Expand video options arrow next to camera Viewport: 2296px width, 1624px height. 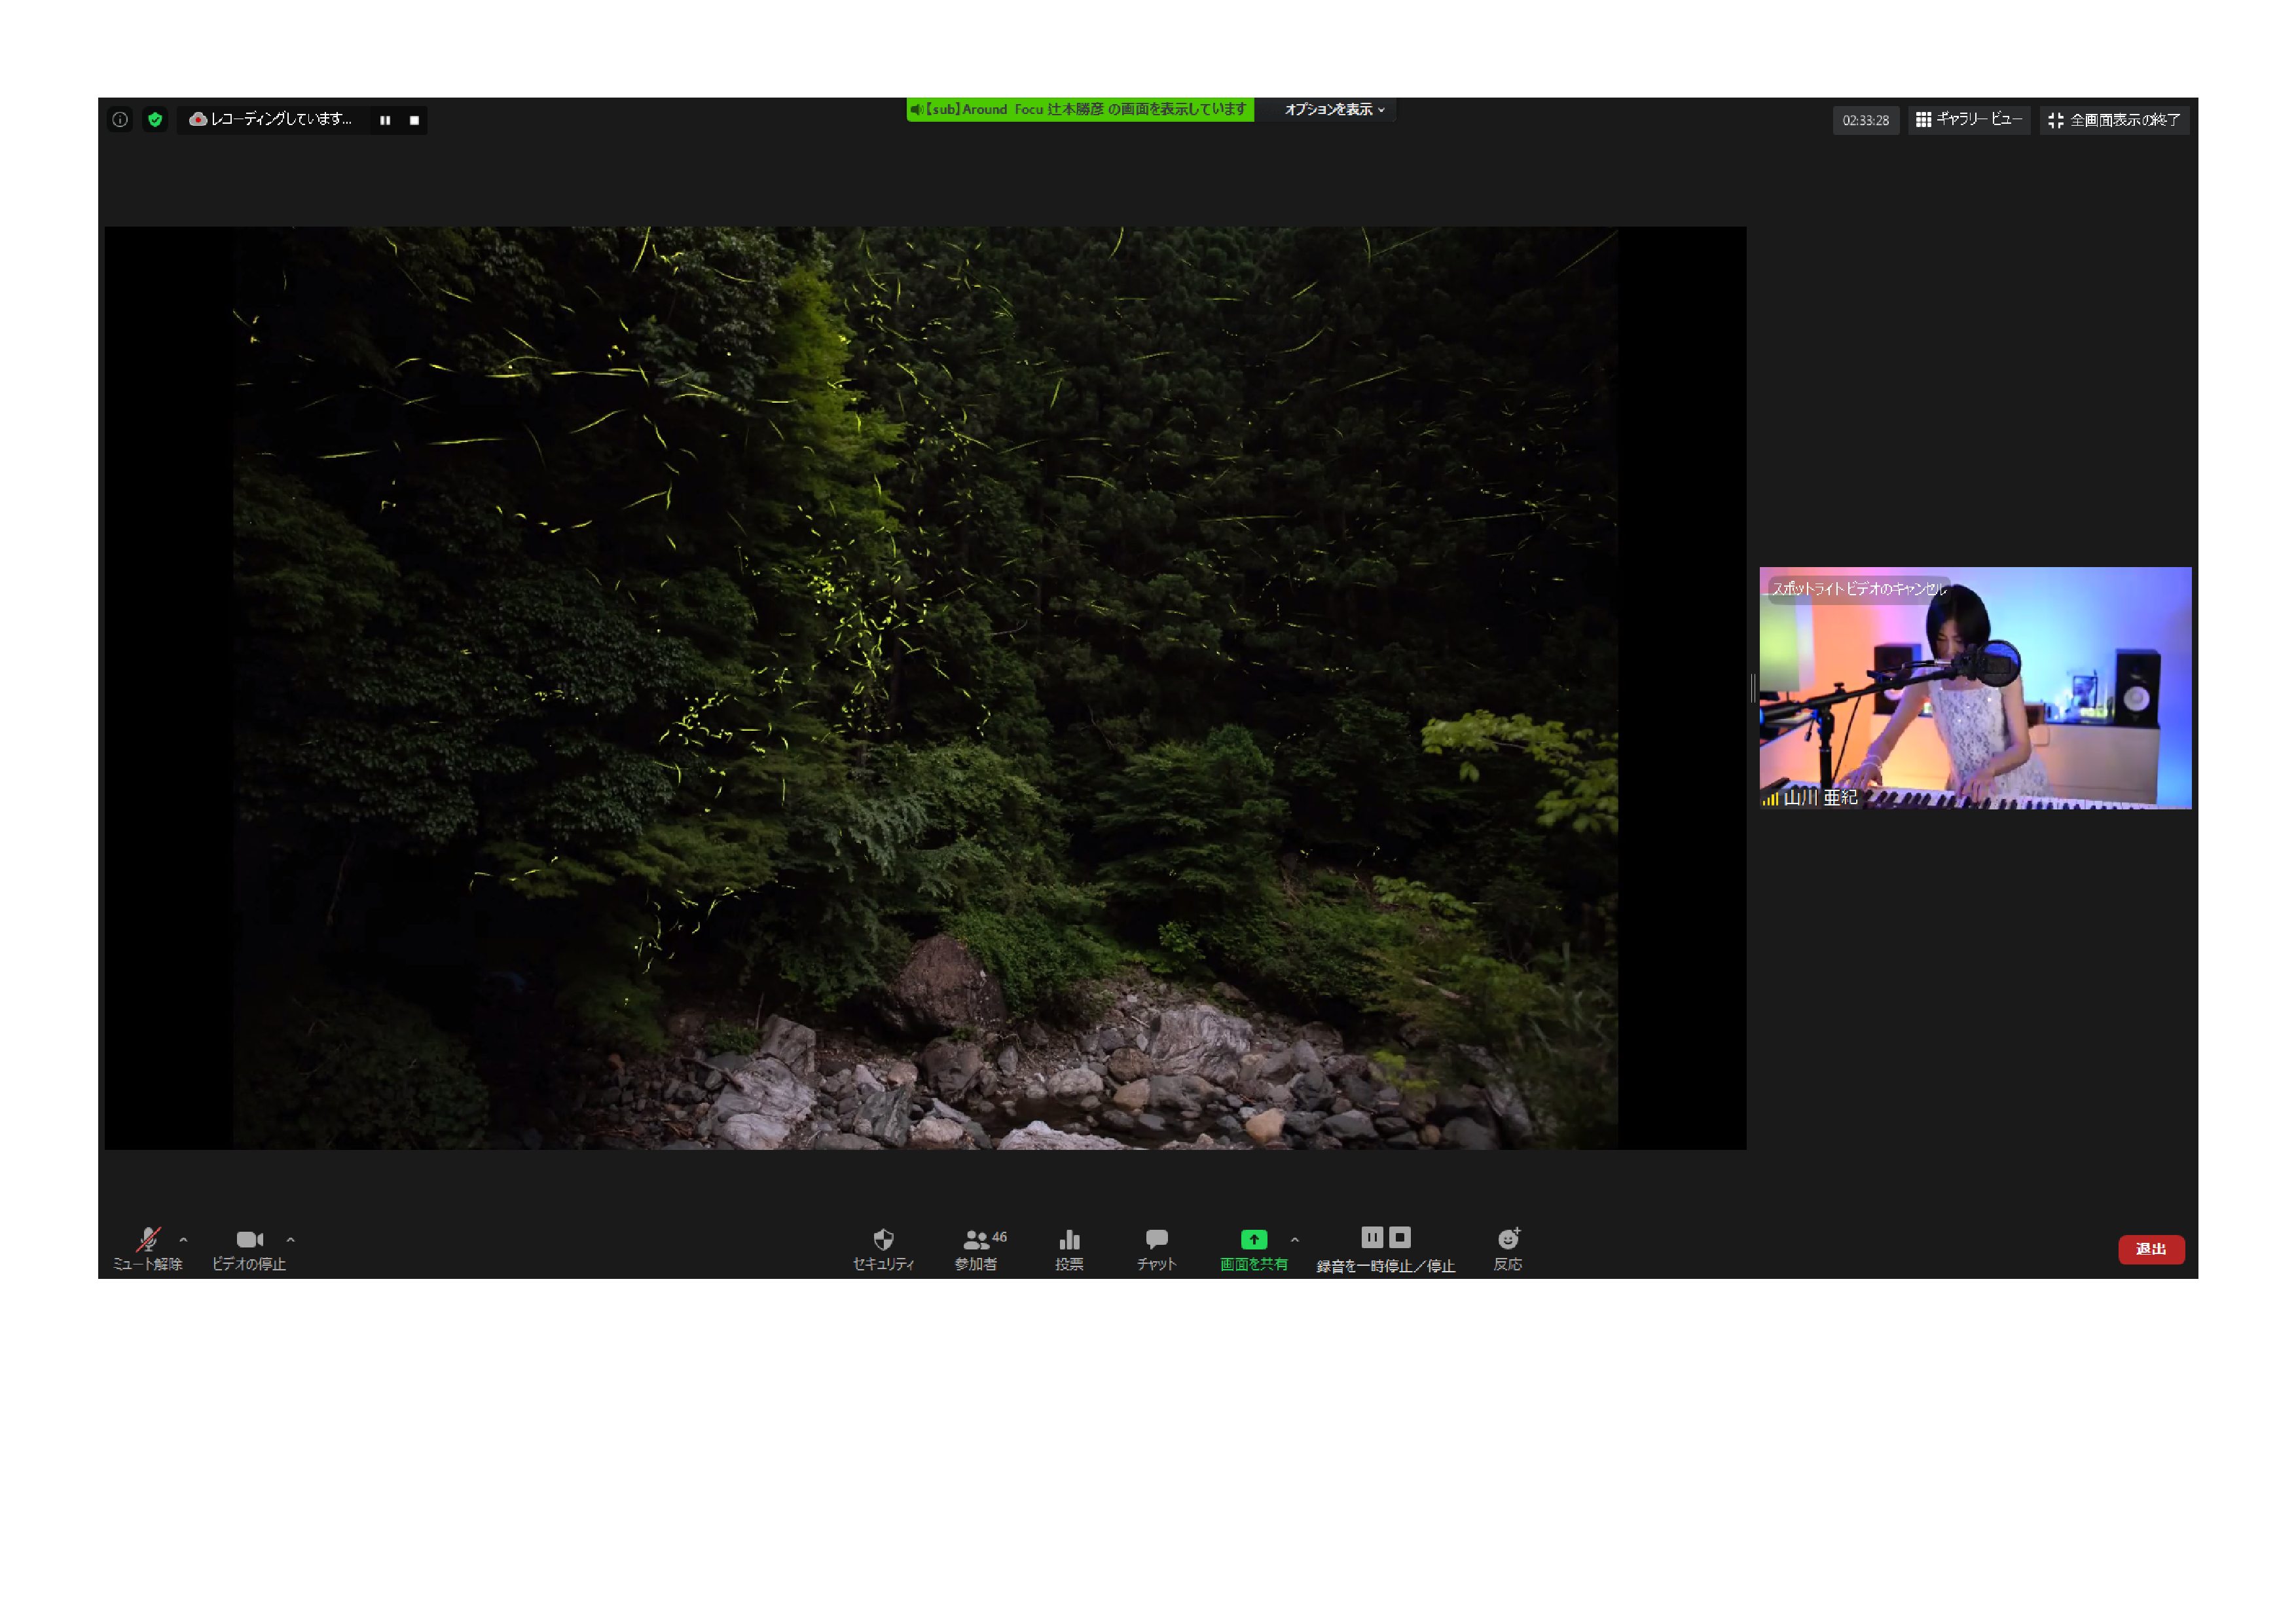[x=290, y=1240]
